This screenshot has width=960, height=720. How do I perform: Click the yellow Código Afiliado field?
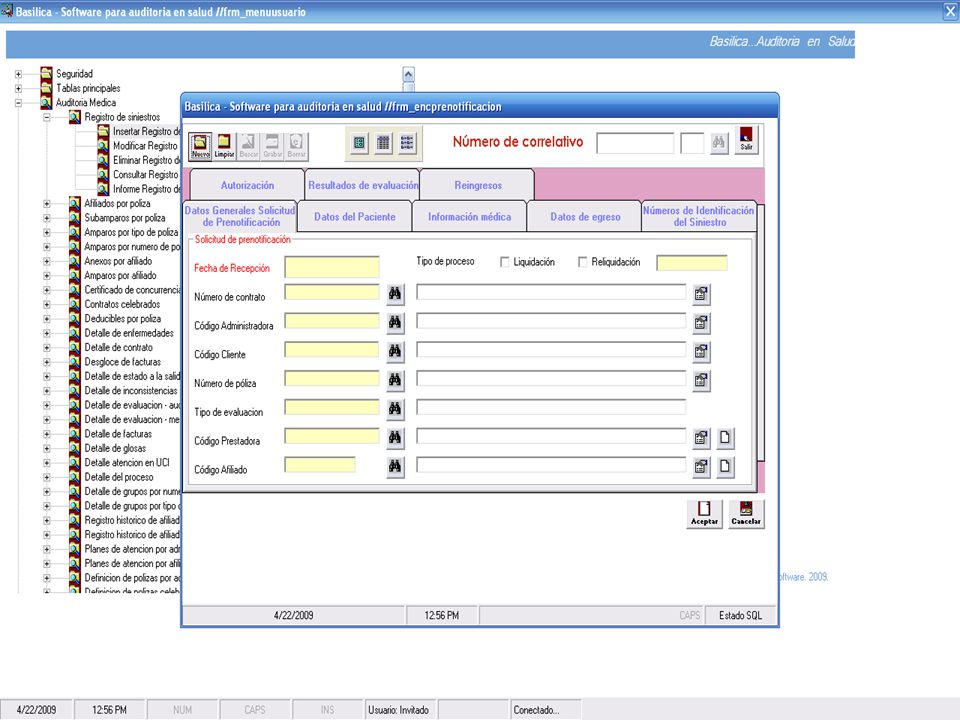[x=320, y=465]
